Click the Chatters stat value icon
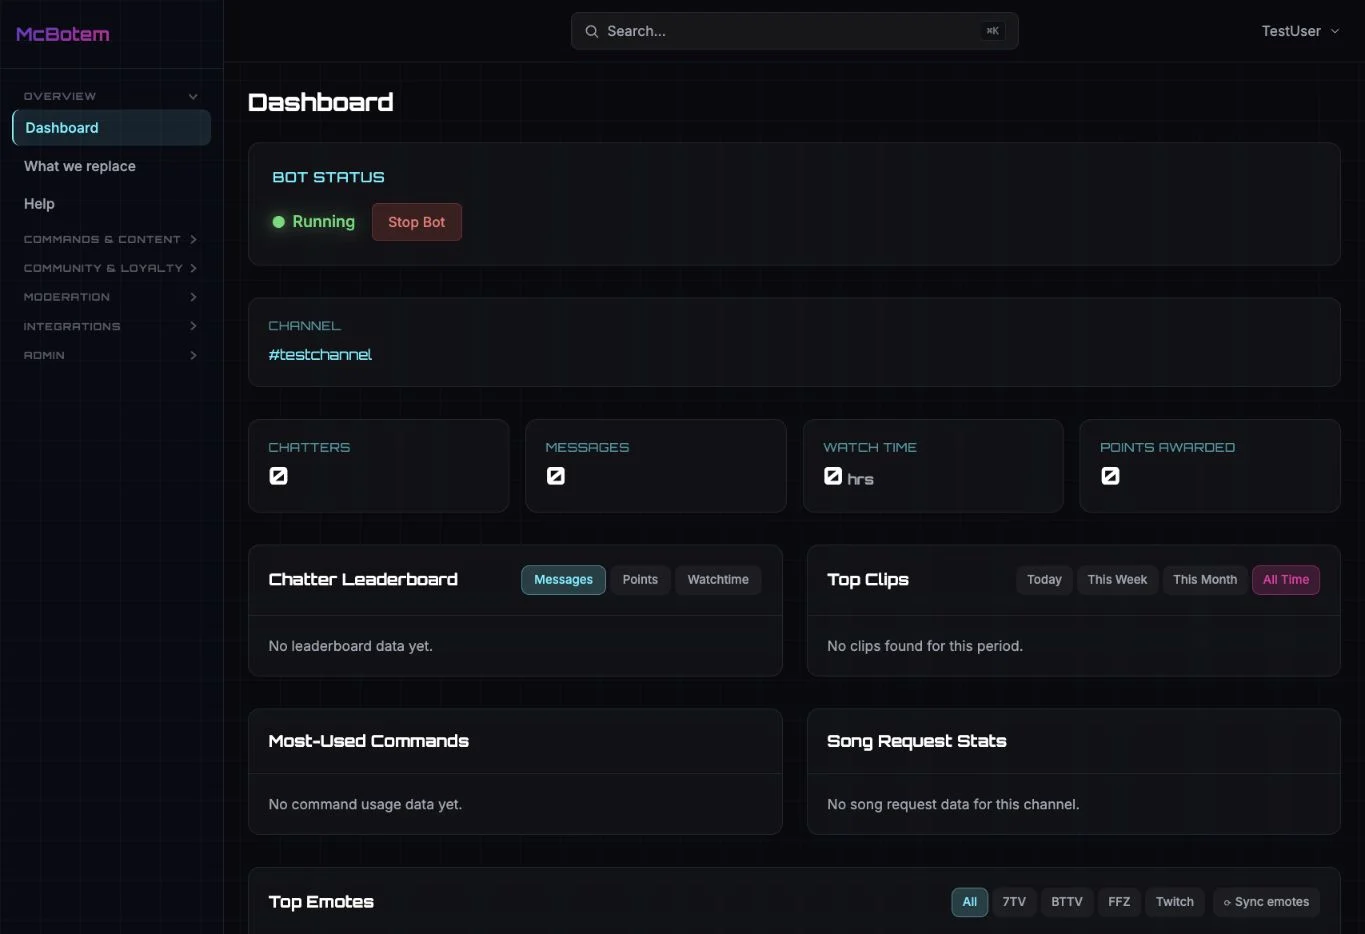The width and height of the screenshot is (1365, 934). click(x=279, y=476)
